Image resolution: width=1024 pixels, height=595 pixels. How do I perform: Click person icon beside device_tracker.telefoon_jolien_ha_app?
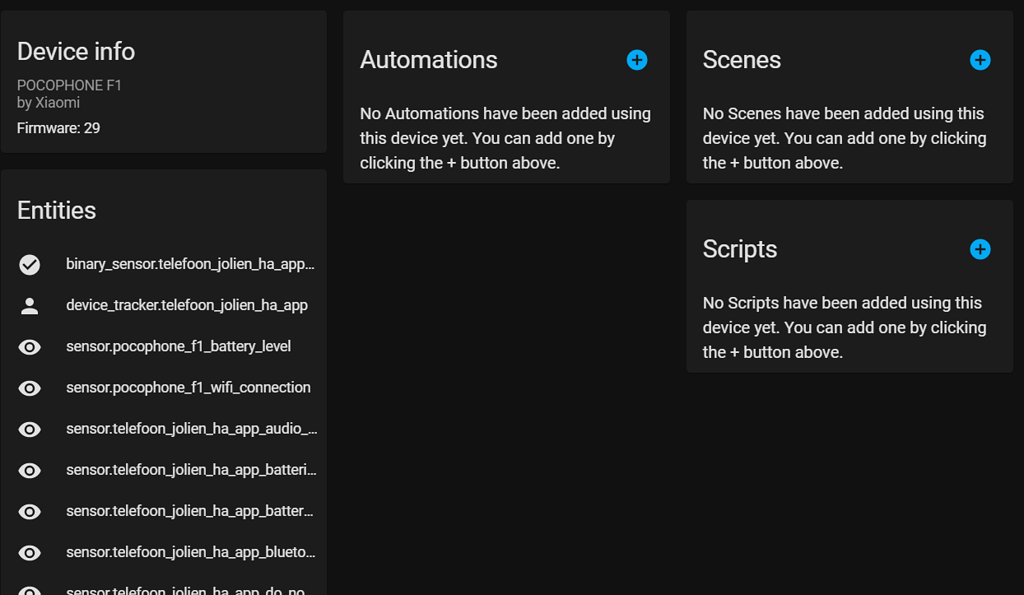[x=29, y=306]
